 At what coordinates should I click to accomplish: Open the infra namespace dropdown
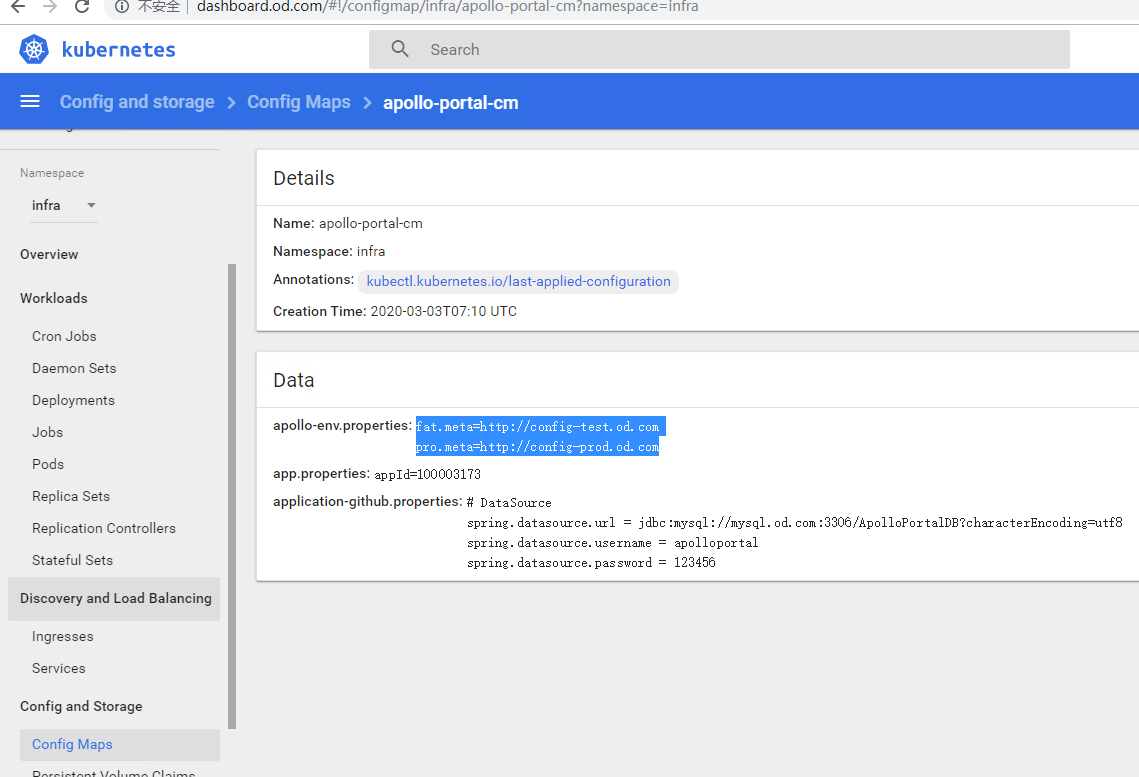click(64, 205)
